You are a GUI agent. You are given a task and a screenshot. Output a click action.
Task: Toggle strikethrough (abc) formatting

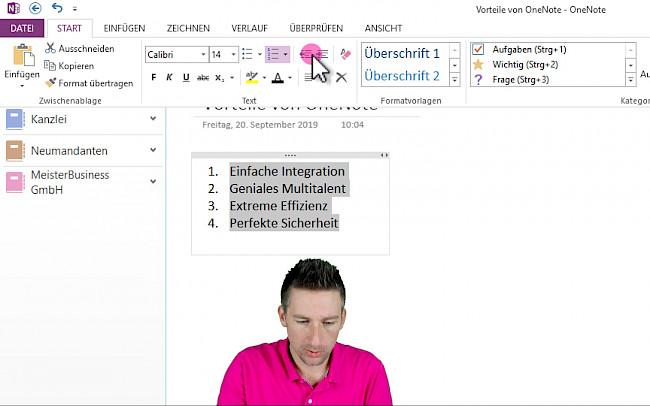203,77
